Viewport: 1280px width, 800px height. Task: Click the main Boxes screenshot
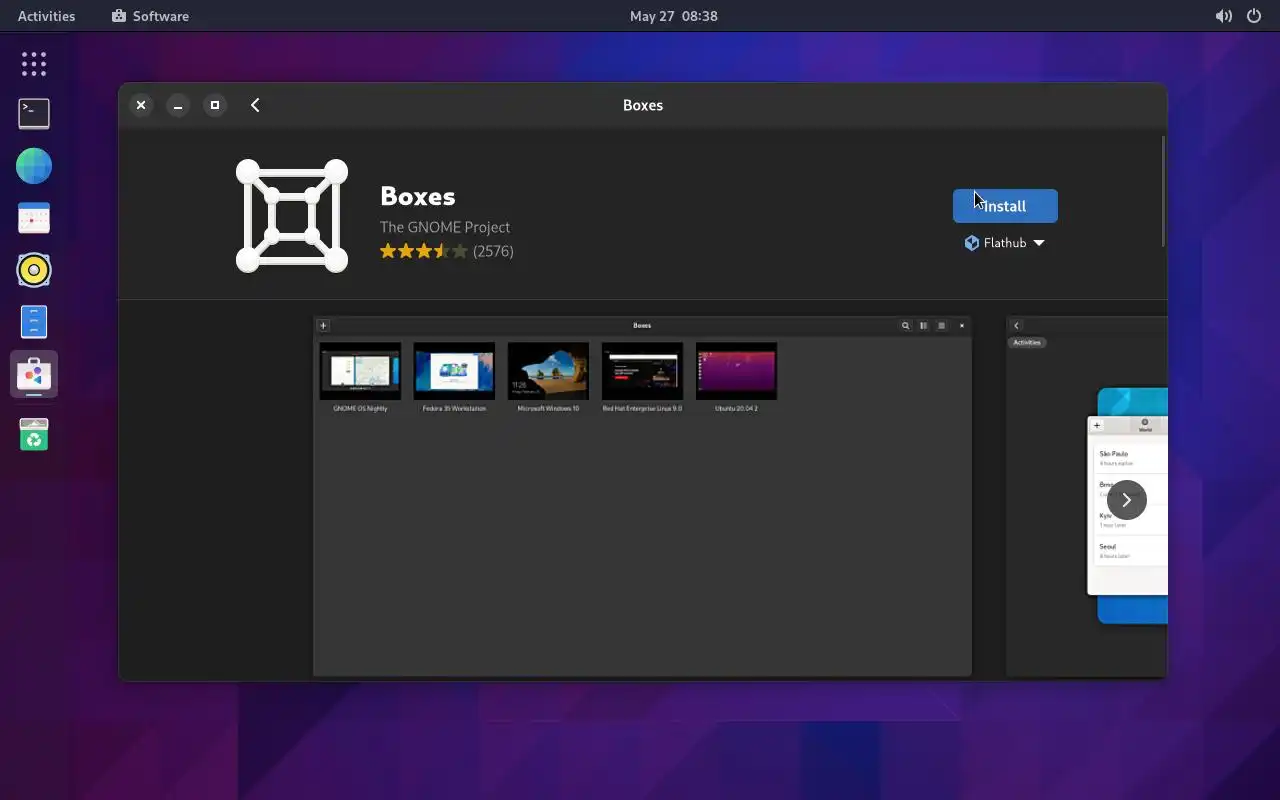[643, 496]
